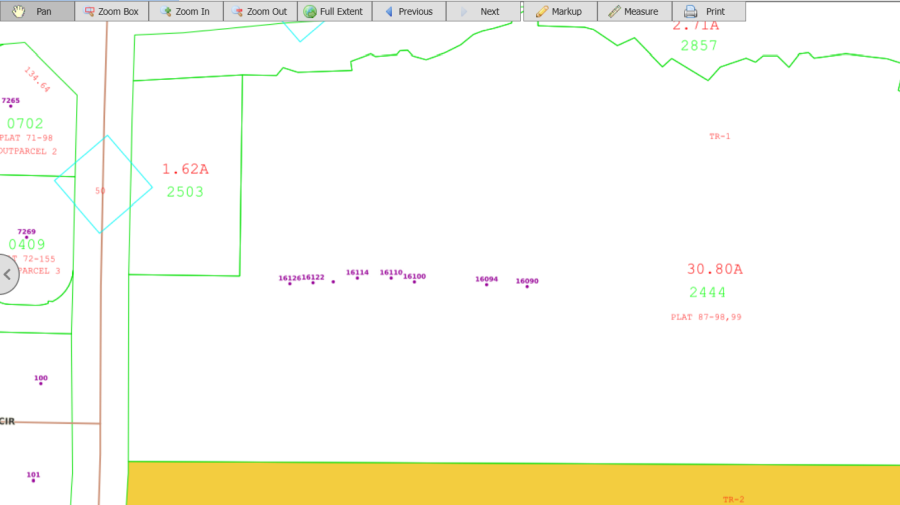This screenshot has width=900, height=505.
Task: Click the Zoom In tool
Action: tap(185, 11)
